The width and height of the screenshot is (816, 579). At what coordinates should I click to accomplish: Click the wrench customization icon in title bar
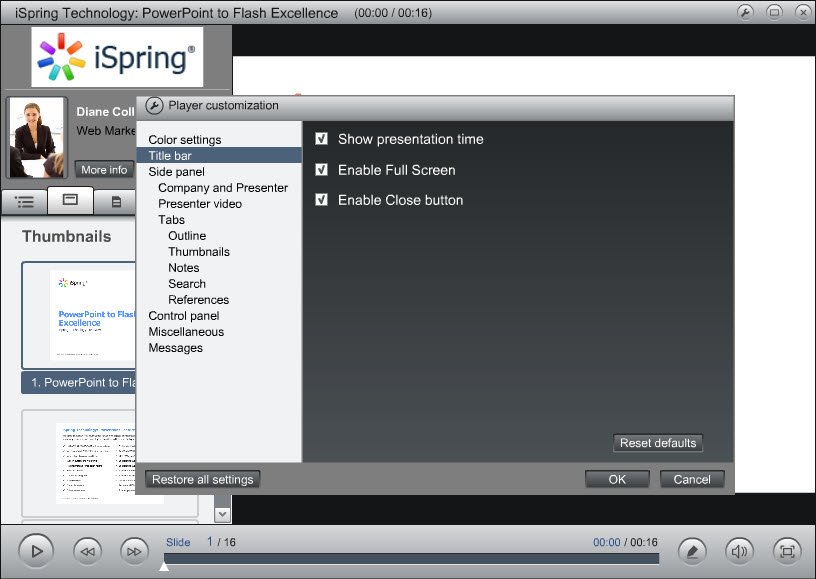click(745, 12)
